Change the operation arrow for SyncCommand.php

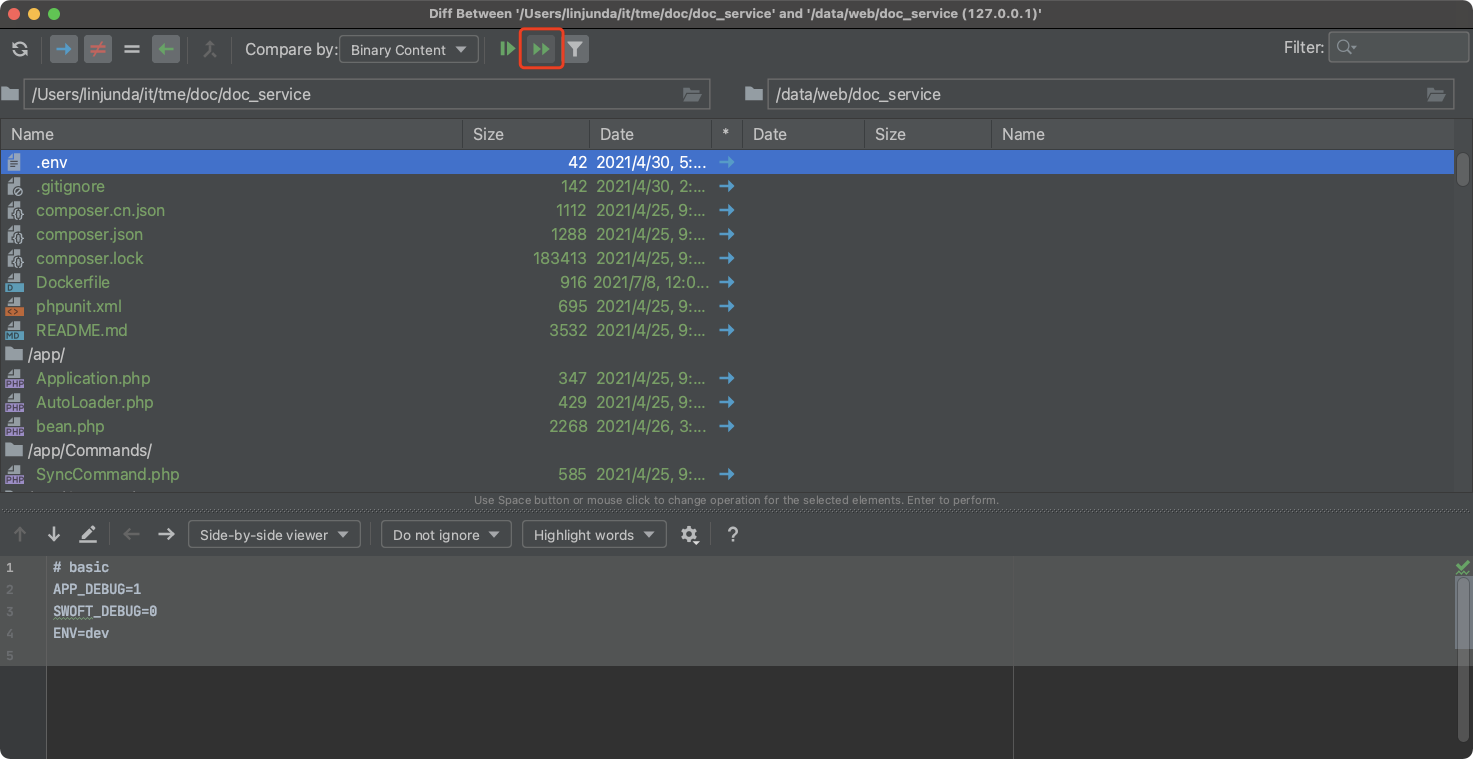(x=727, y=474)
